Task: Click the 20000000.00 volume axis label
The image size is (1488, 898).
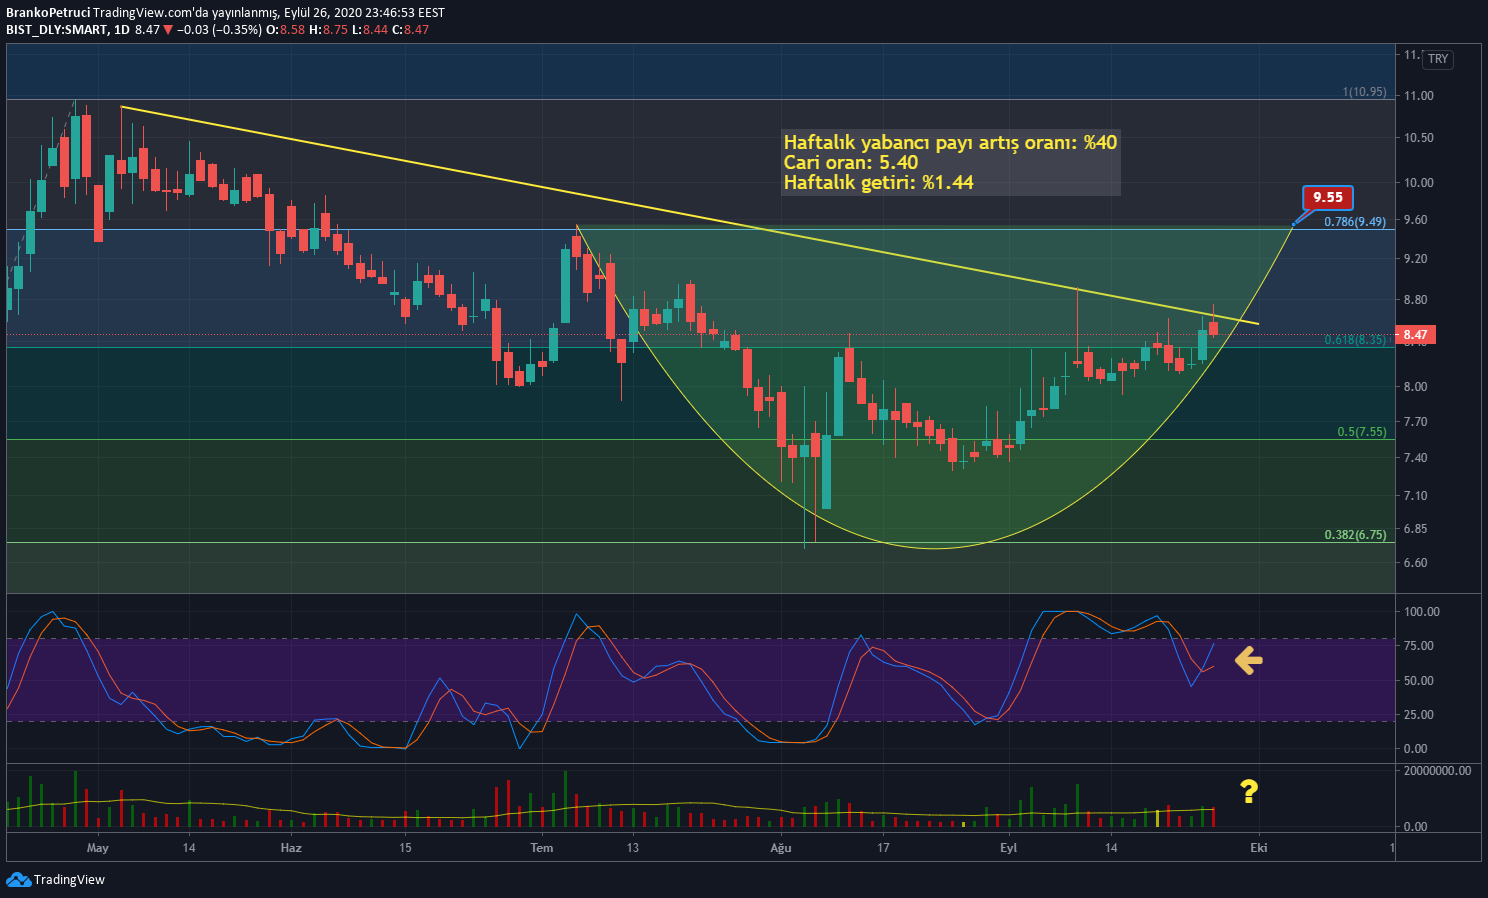Action: pyautogui.click(x=1438, y=771)
